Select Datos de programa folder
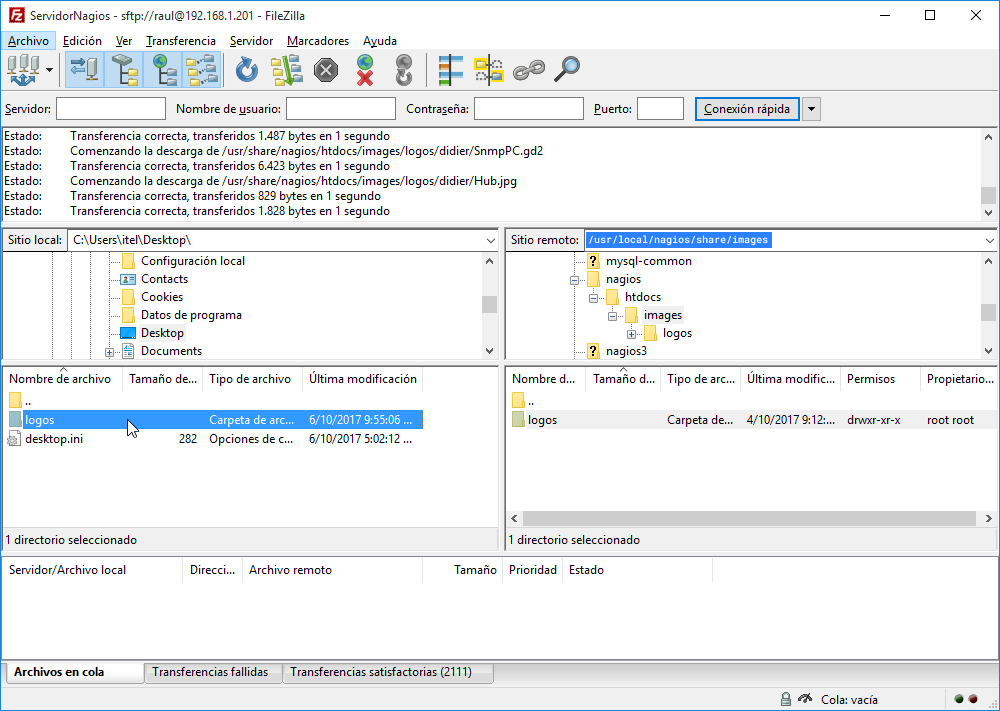The height and width of the screenshot is (711, 1000). [191, 315]
